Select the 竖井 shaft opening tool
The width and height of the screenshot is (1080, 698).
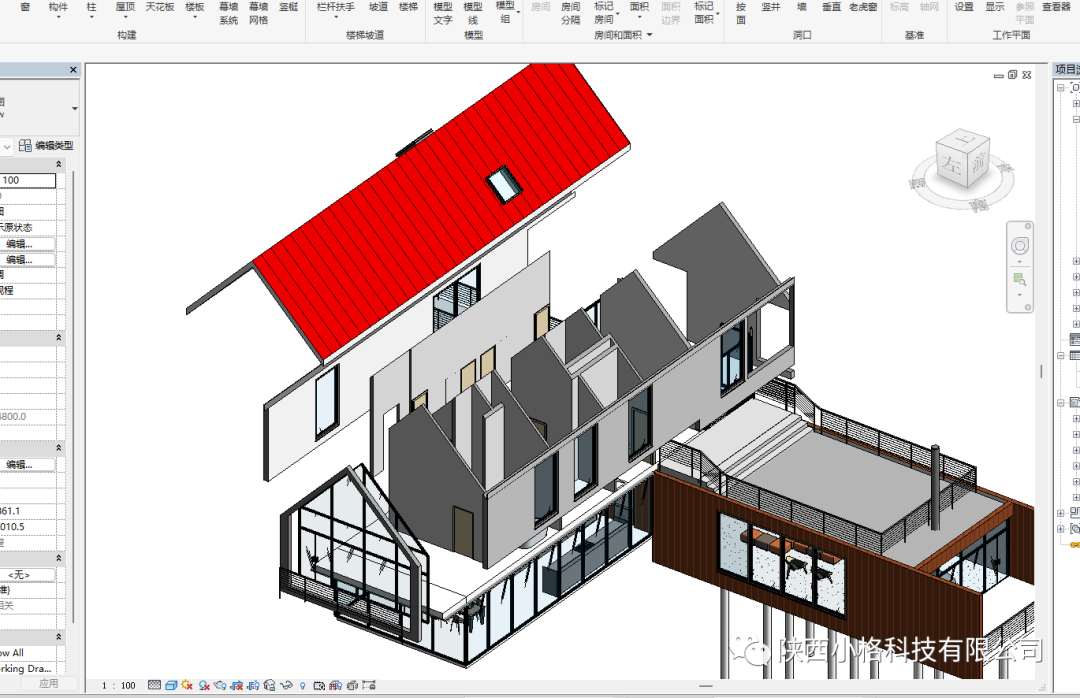771,7
